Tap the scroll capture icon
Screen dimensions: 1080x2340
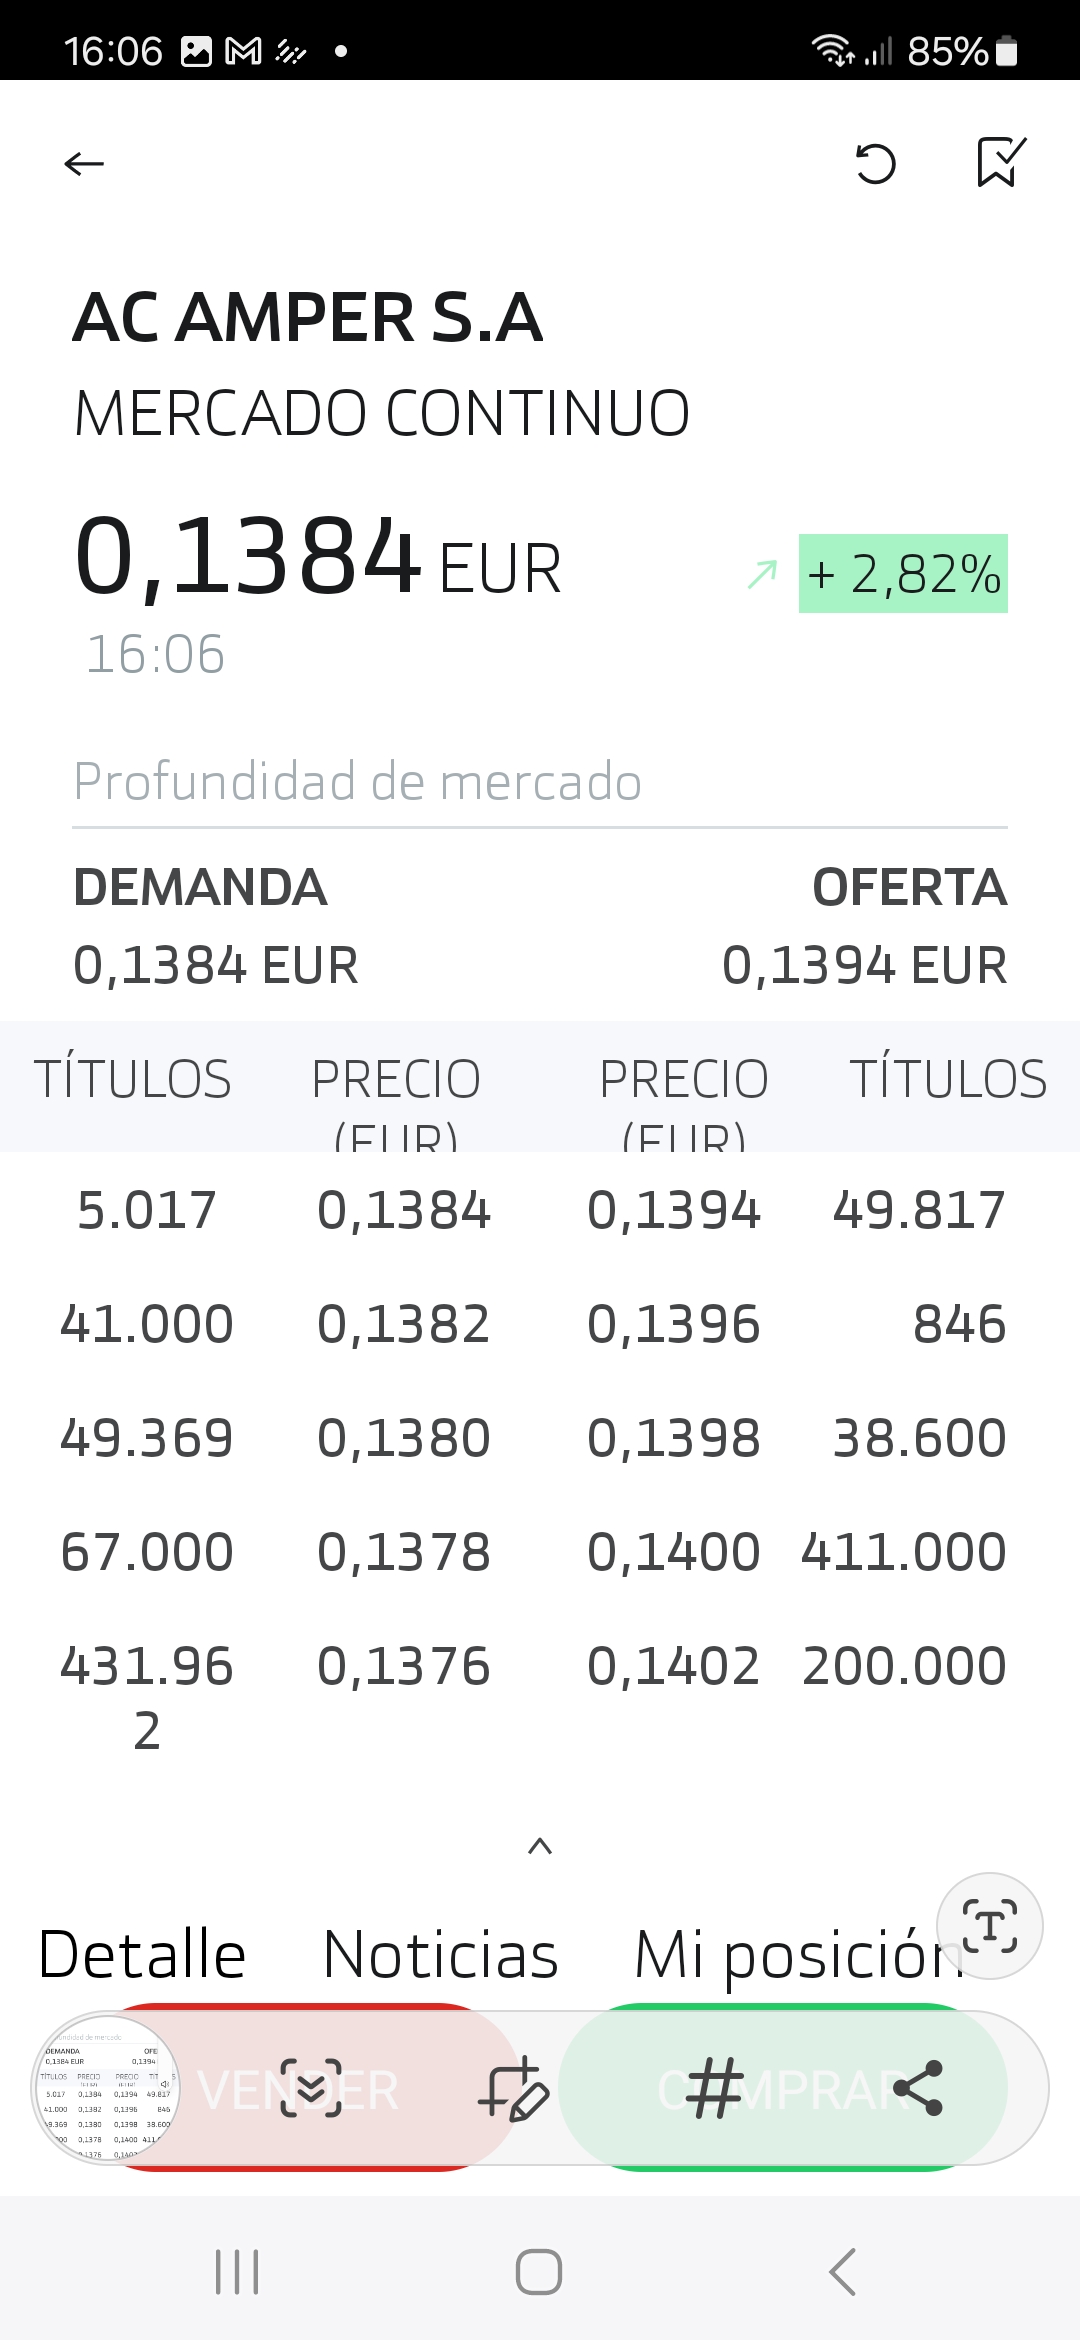pyautogui.click(x=311, y=2089)
